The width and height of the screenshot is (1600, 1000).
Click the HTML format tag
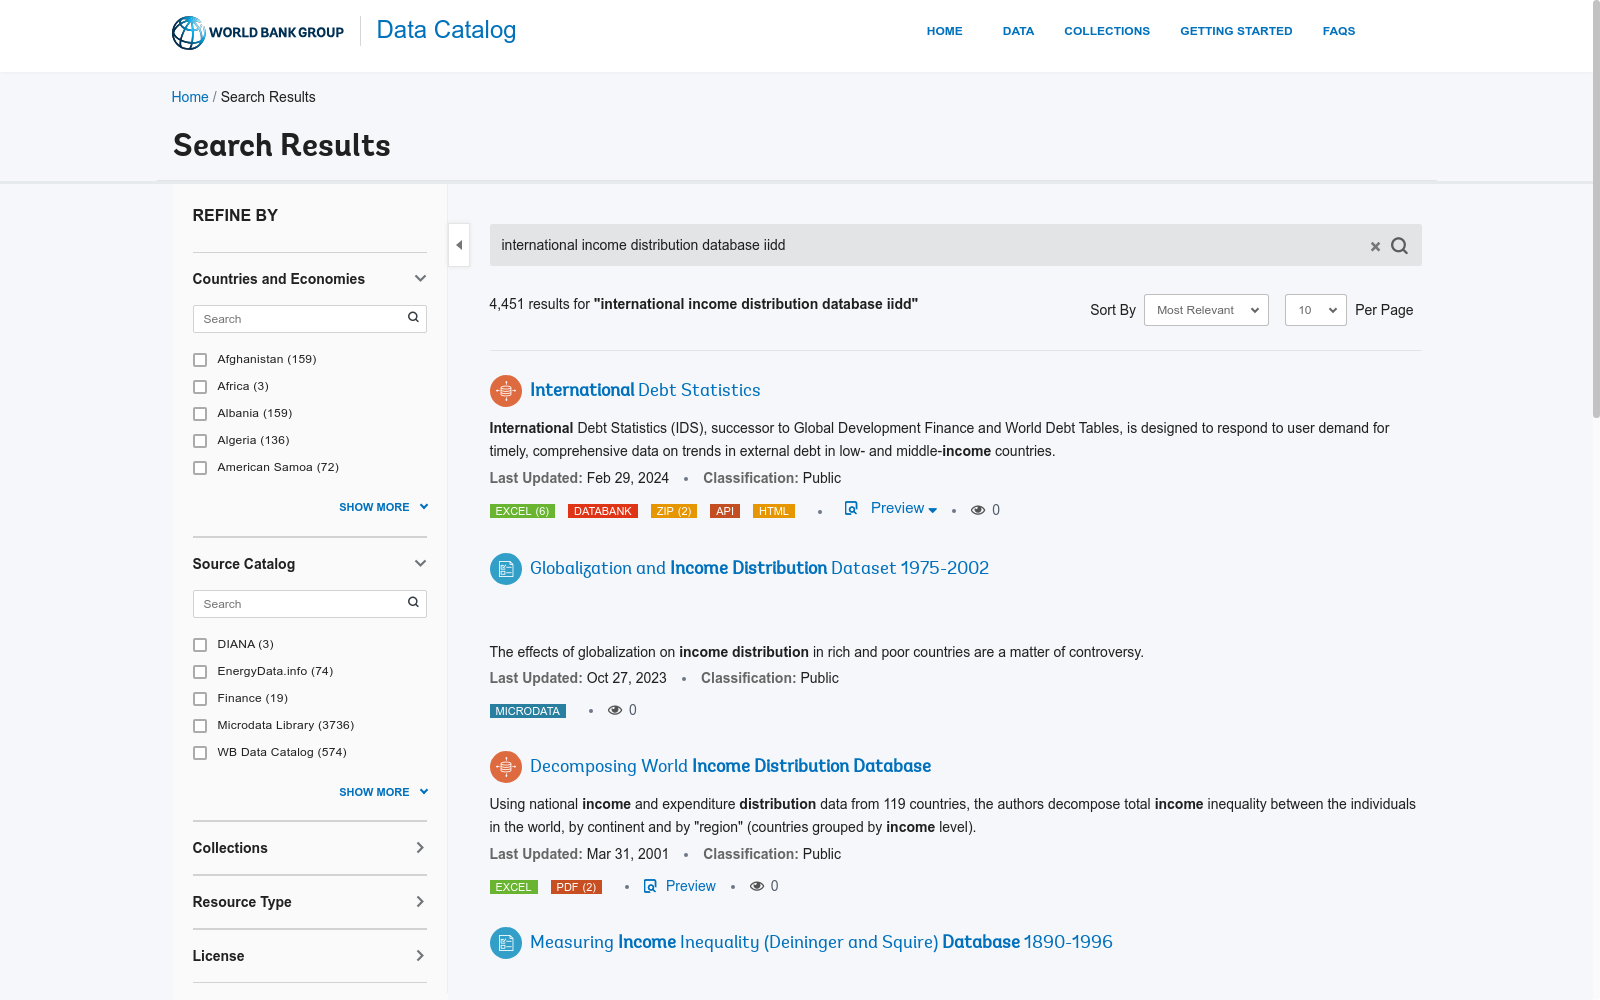pyautogui.click(x=774, y=511)
